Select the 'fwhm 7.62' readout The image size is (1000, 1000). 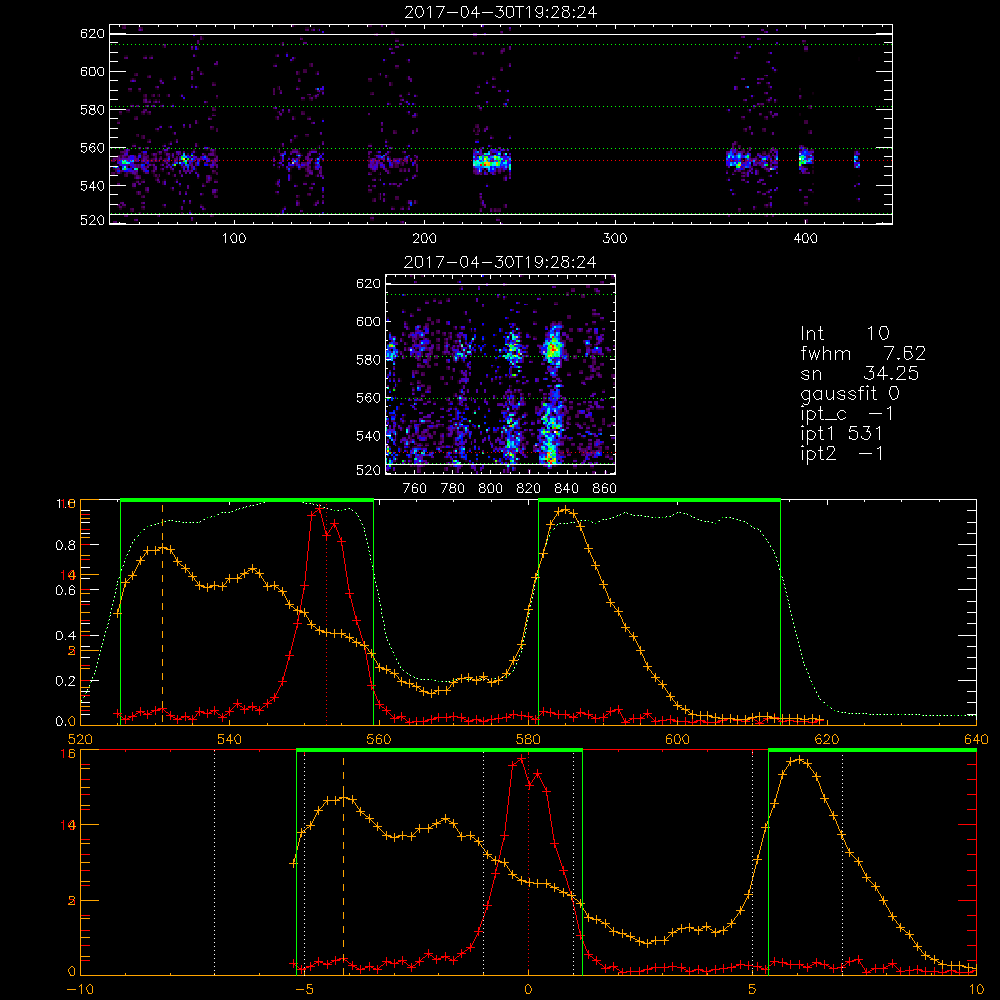(x=863, y=353)
